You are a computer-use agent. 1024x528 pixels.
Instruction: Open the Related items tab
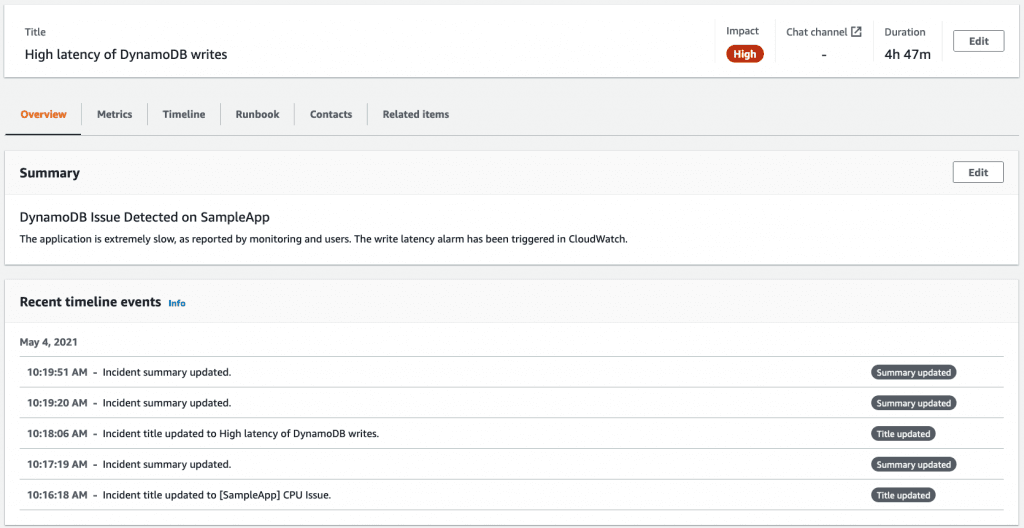[x=416, y=114]
